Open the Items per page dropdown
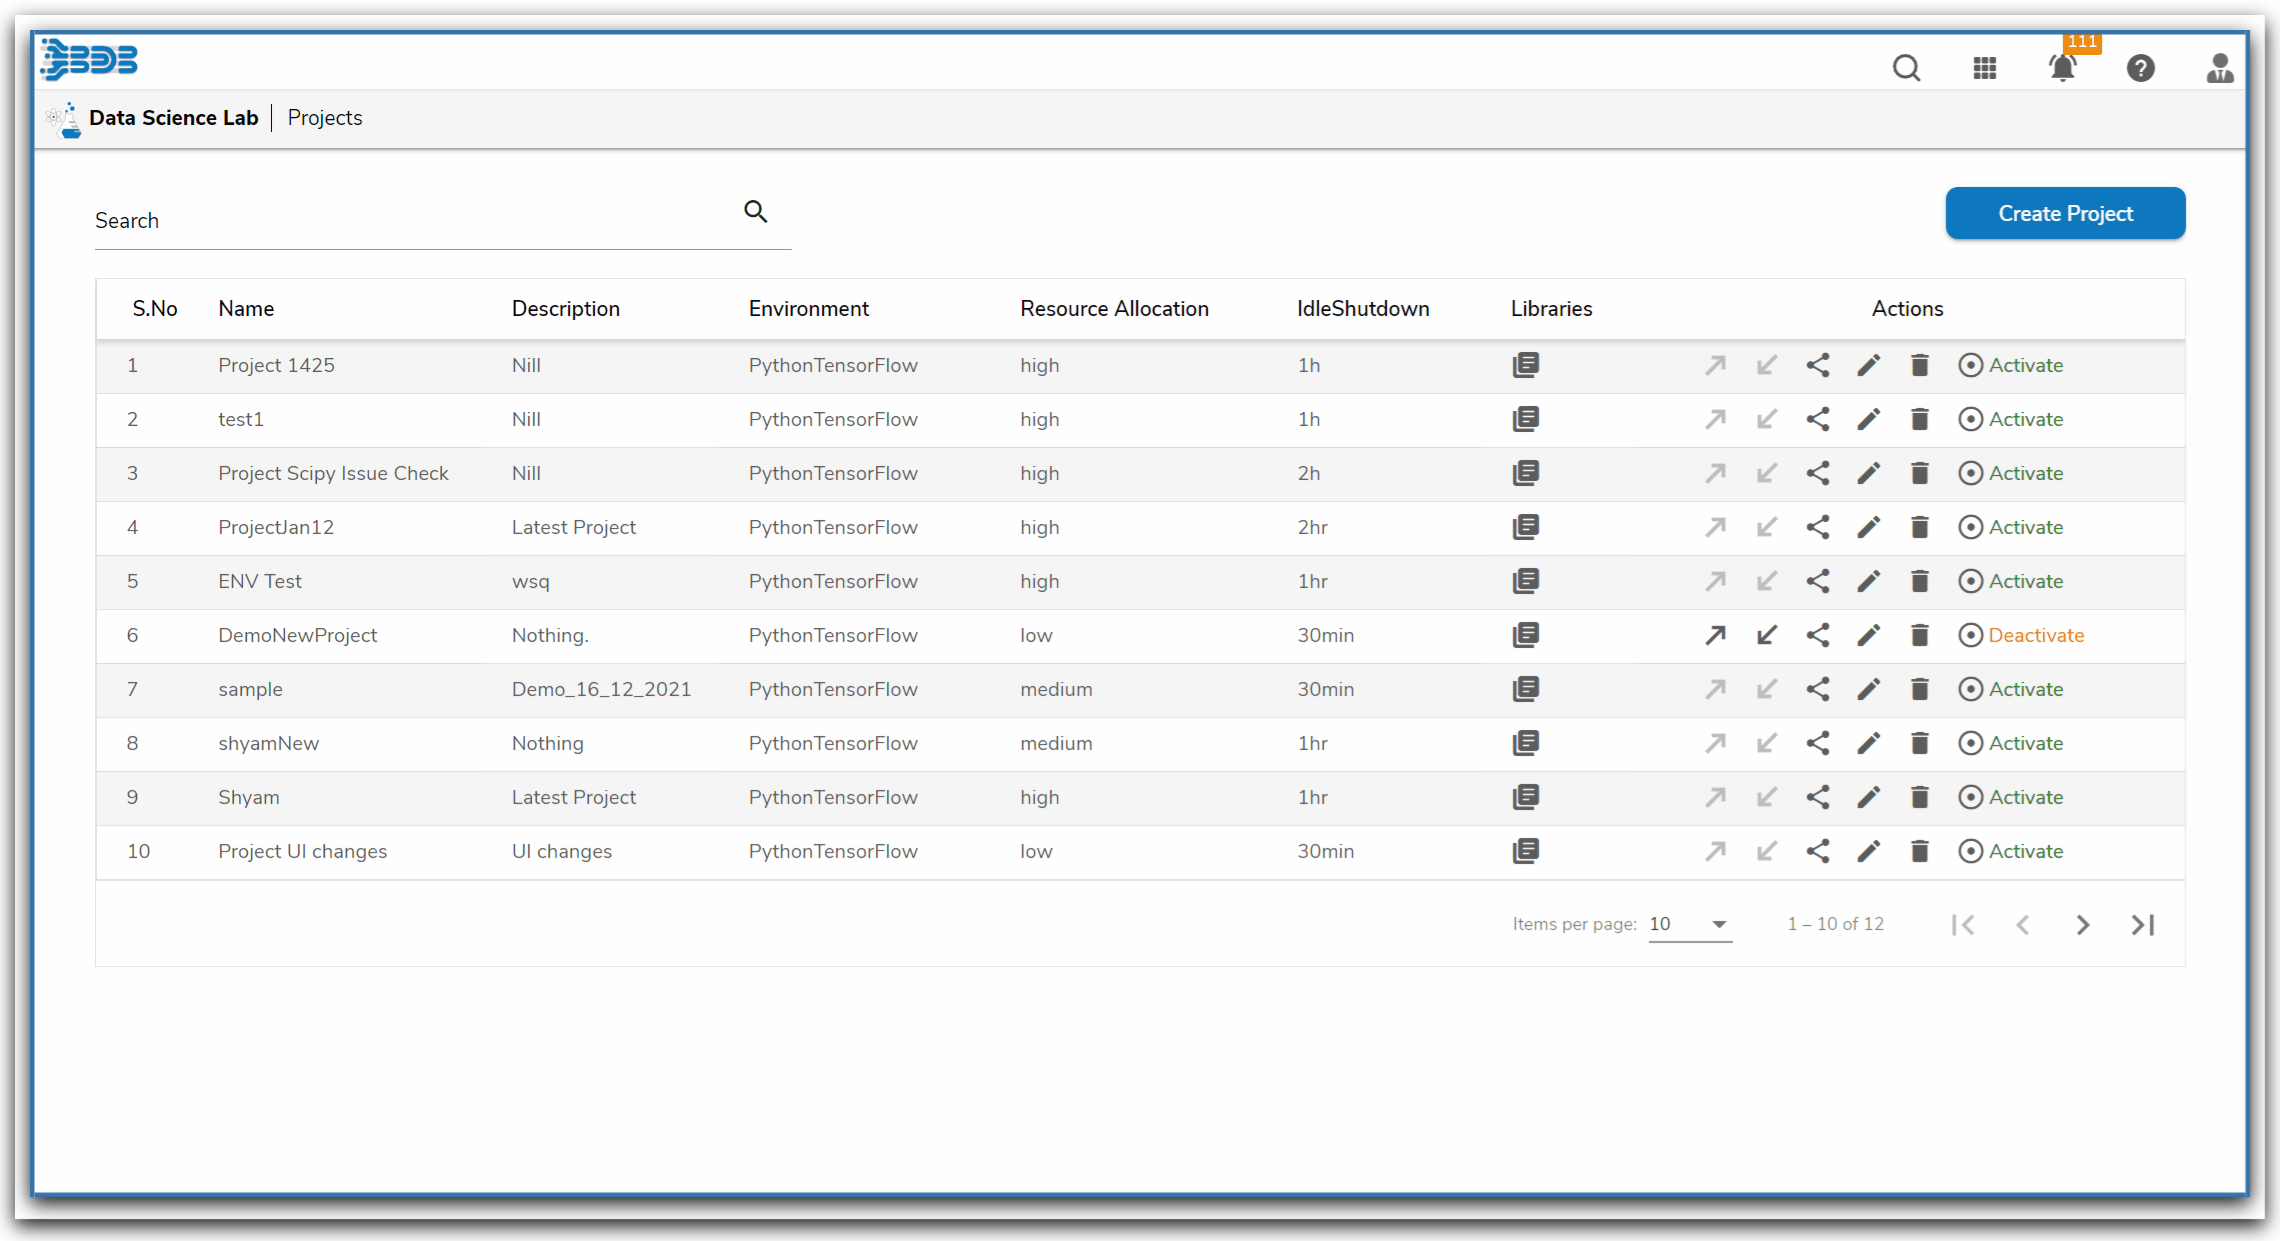 coord(1689,924)
